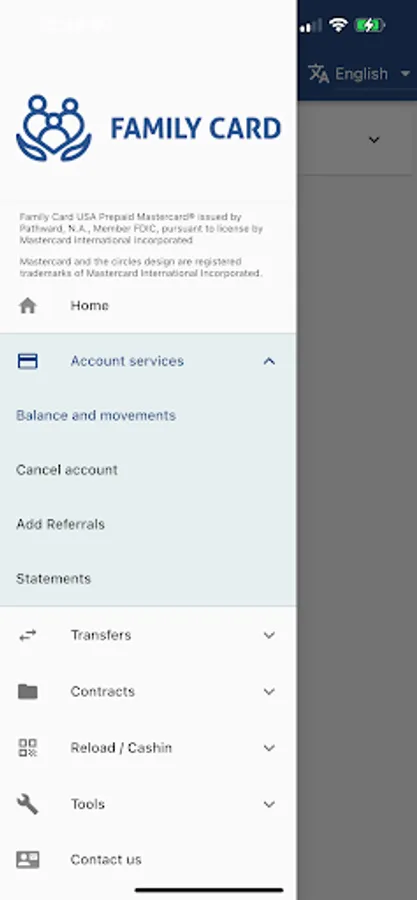Open Add Referrals
The height and width of the screenshot is (900, 417).
coord(60,525)
